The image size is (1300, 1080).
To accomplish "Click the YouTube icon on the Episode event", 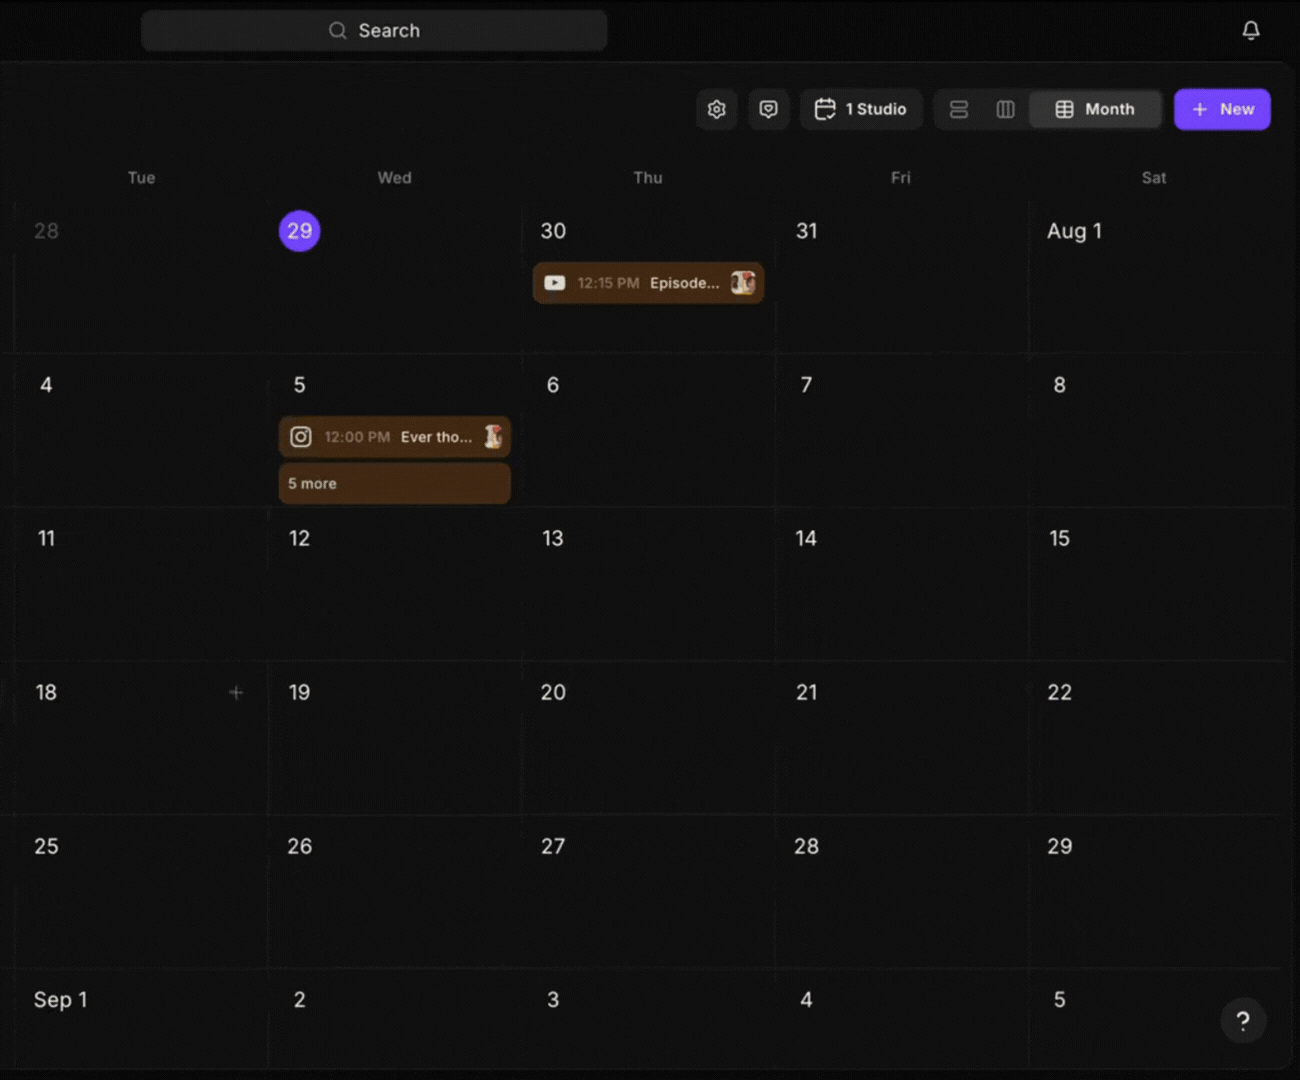I will point(555,283).
